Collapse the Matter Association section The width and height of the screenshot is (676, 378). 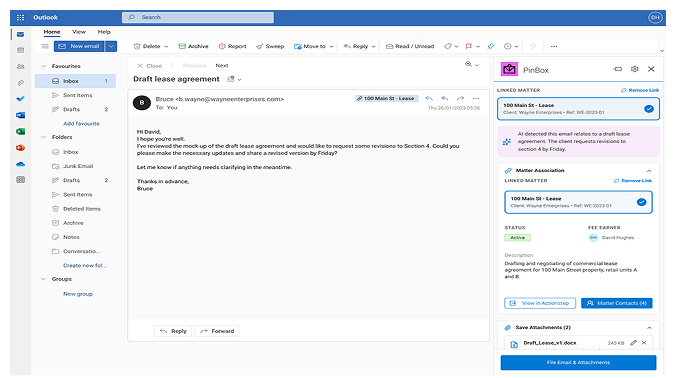[x=649, y=171]
